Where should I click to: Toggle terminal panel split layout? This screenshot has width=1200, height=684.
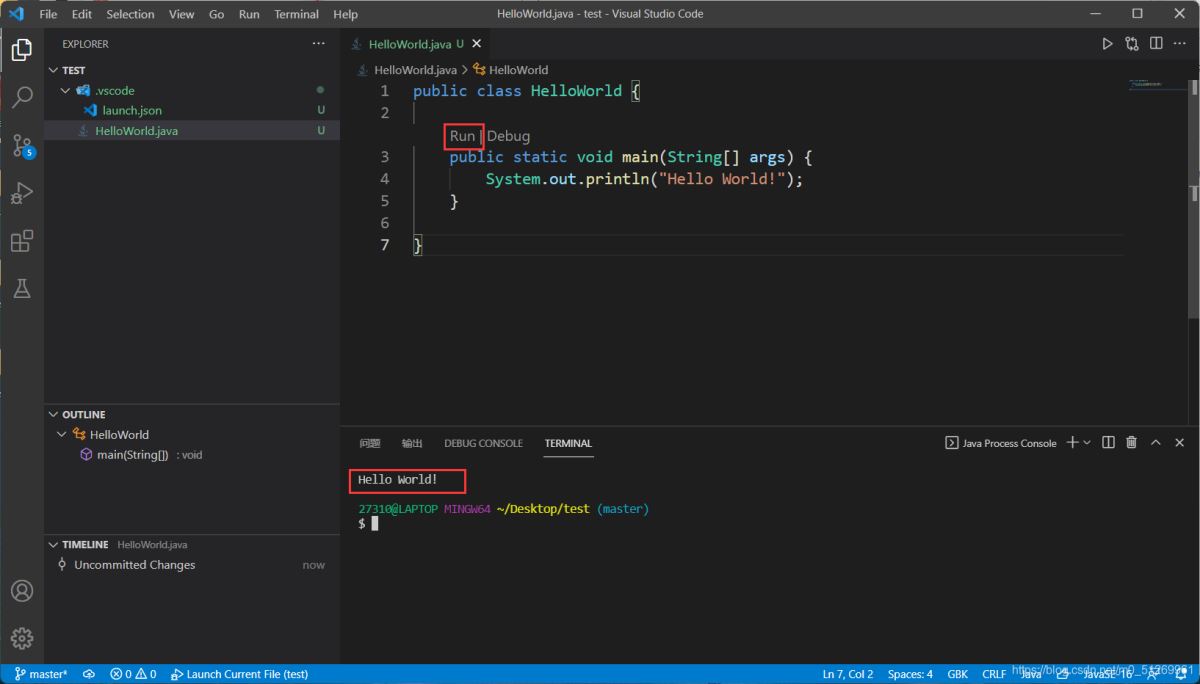[x=1108, y=443]
